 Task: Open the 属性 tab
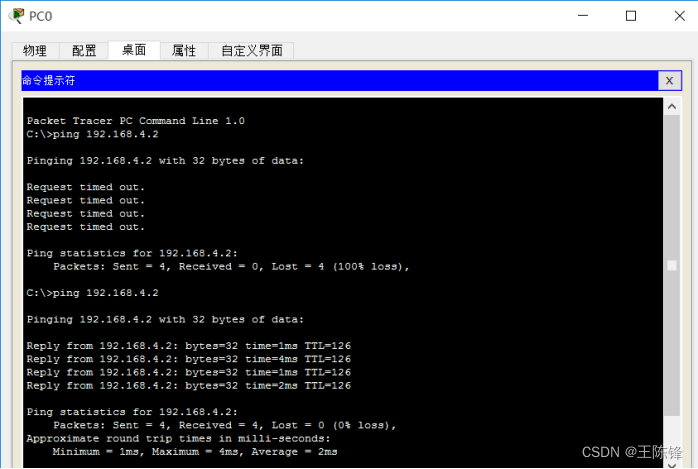(184, 51)
